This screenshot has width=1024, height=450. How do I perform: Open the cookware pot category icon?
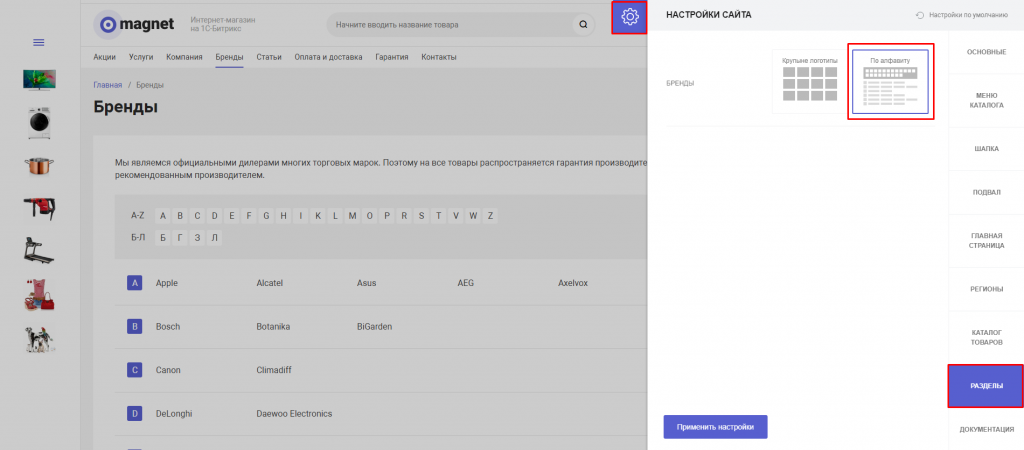click(39, 165)
